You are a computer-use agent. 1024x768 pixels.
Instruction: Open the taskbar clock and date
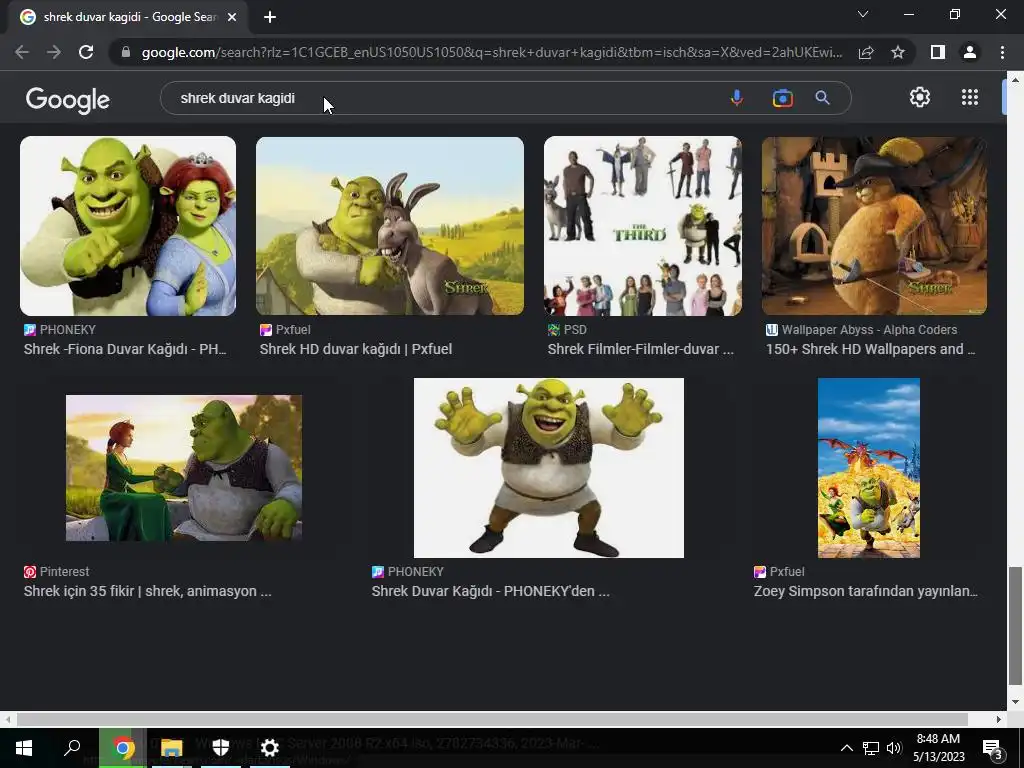tap(938, 748)
